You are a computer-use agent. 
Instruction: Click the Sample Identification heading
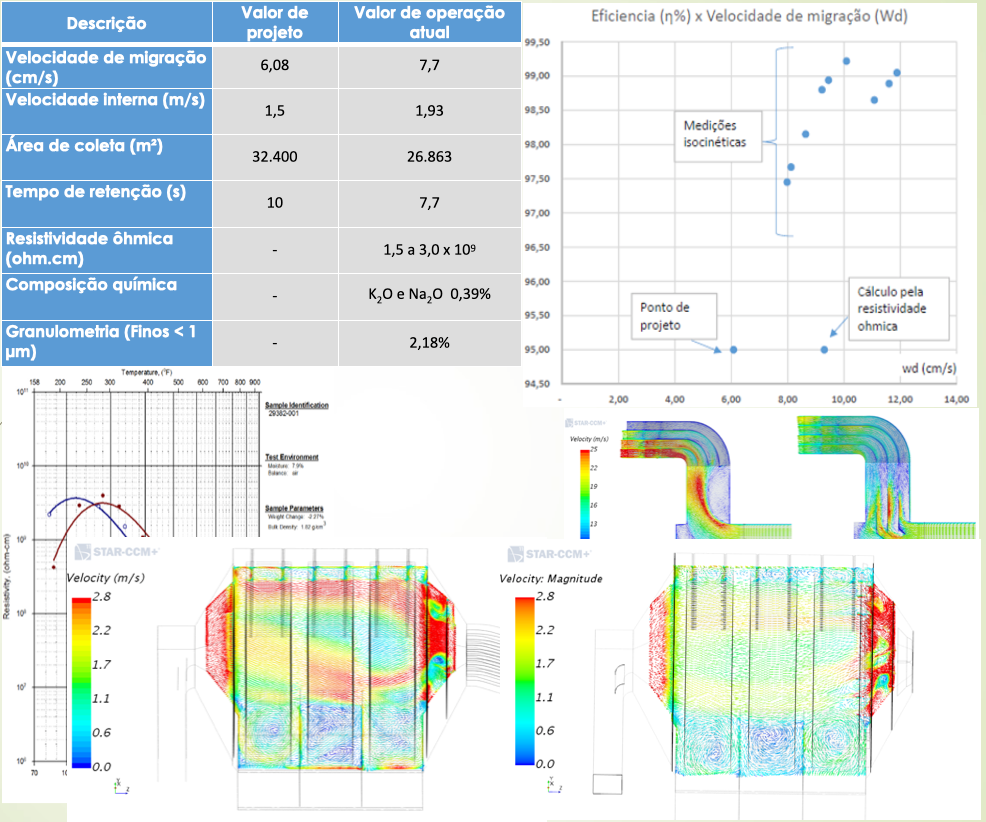tap(297, 405)
